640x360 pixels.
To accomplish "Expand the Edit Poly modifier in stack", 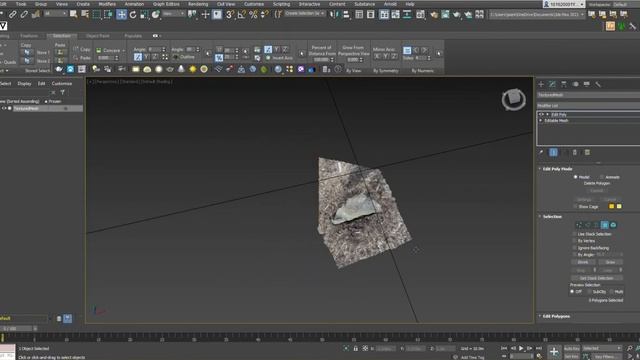I will coord(547,115).
